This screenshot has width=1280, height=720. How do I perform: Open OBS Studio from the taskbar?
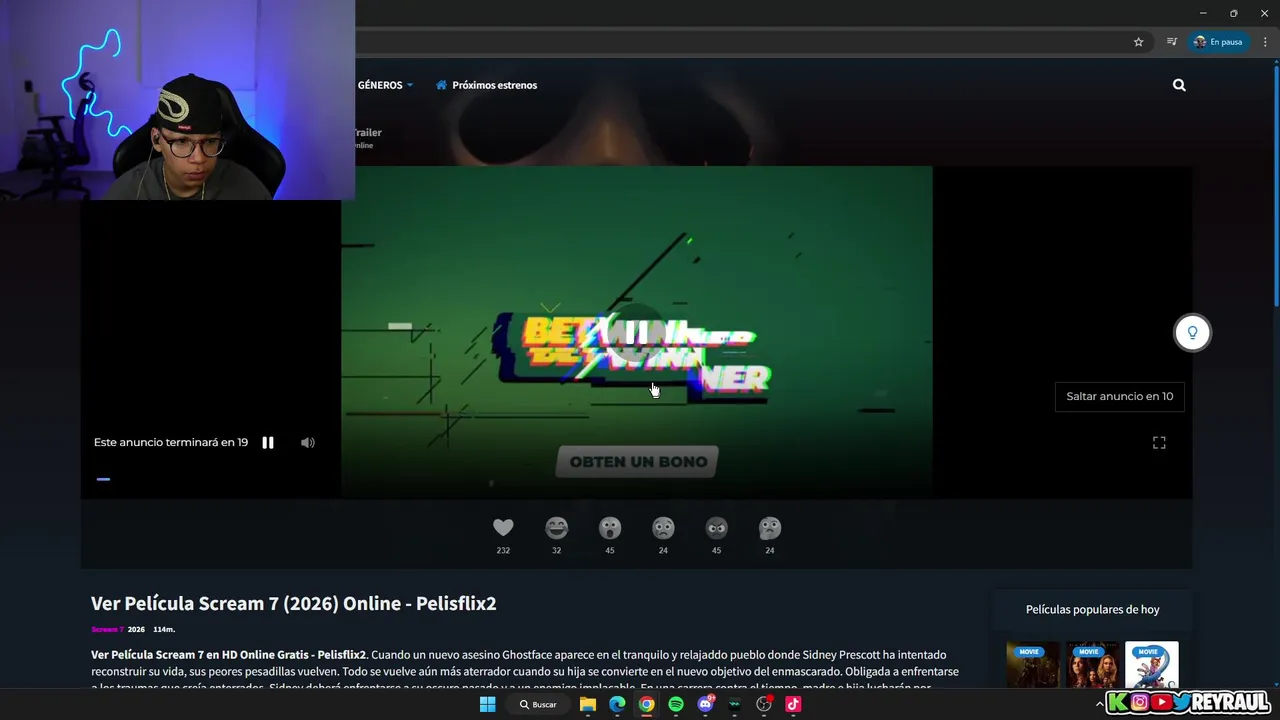click(764, 704)
